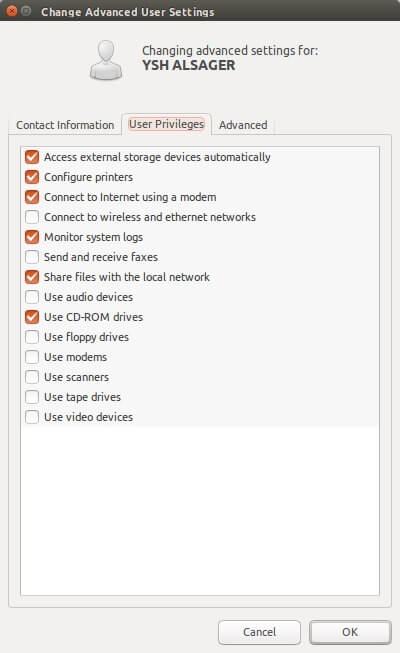400x653 pixels.
Task: Toggle the Monitor system logs checkbox
Action: click(x=32, y=237)
